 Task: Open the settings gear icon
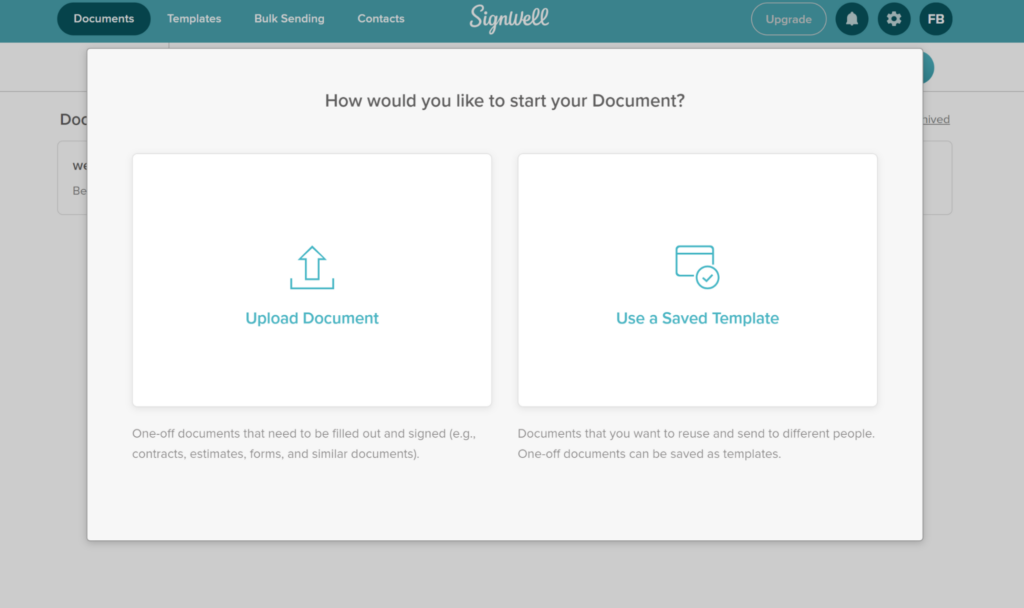[x=893, y=19]
